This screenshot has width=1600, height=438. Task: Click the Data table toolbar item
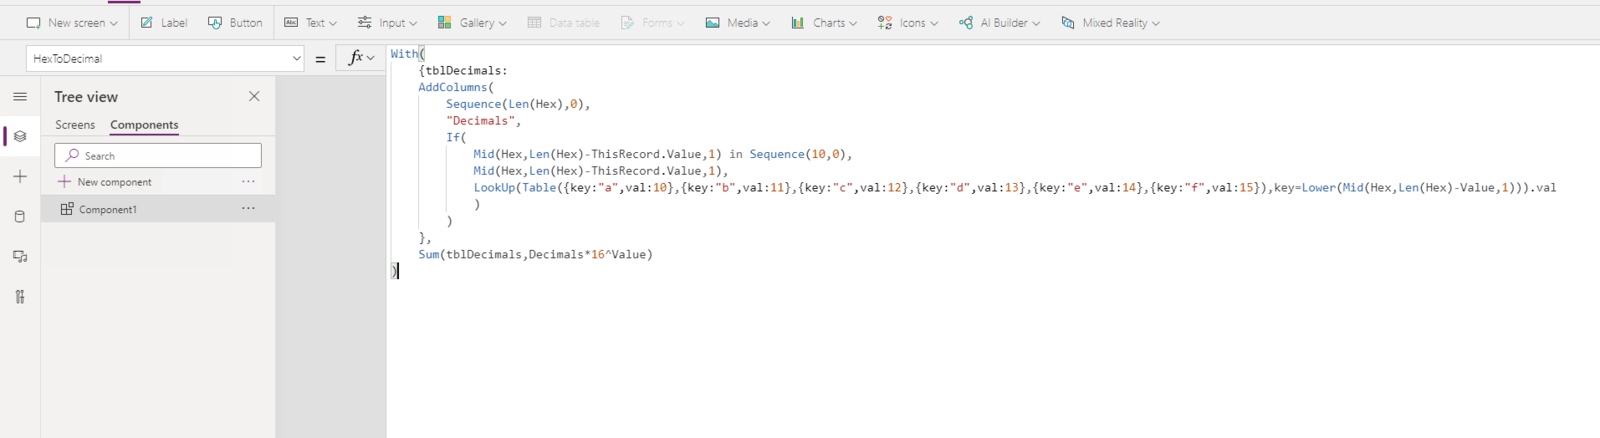(x=564, y=23)
